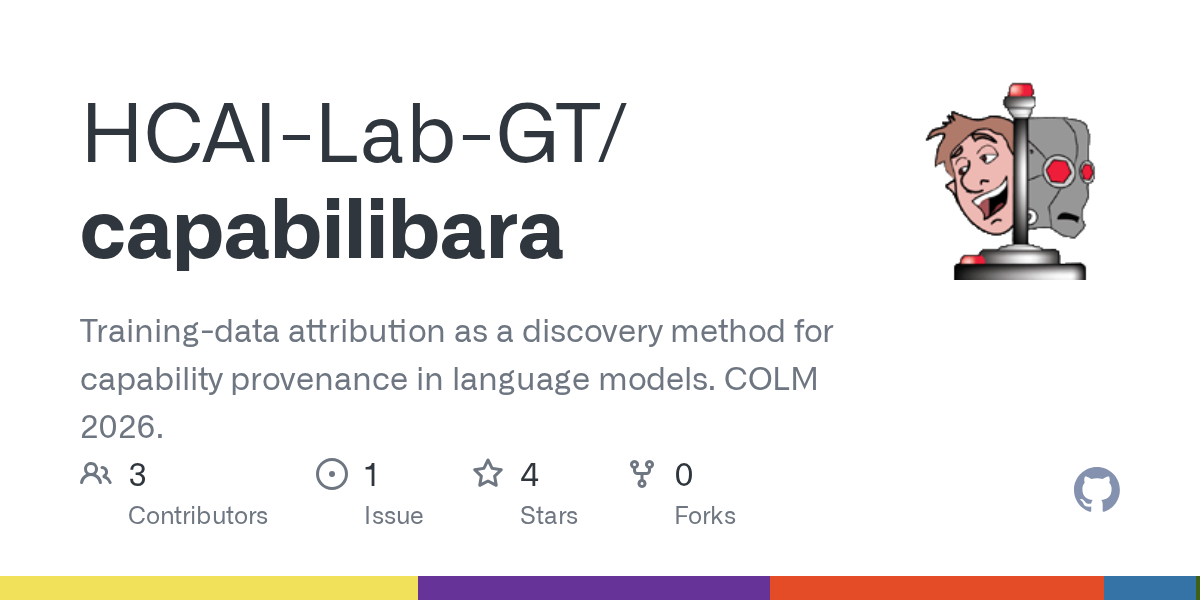
Task: Click the yellow language bar segment
Action: (x=209, y=588)
